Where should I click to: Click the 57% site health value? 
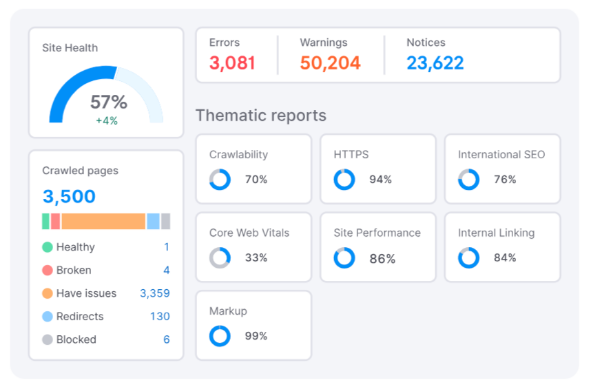109,102
